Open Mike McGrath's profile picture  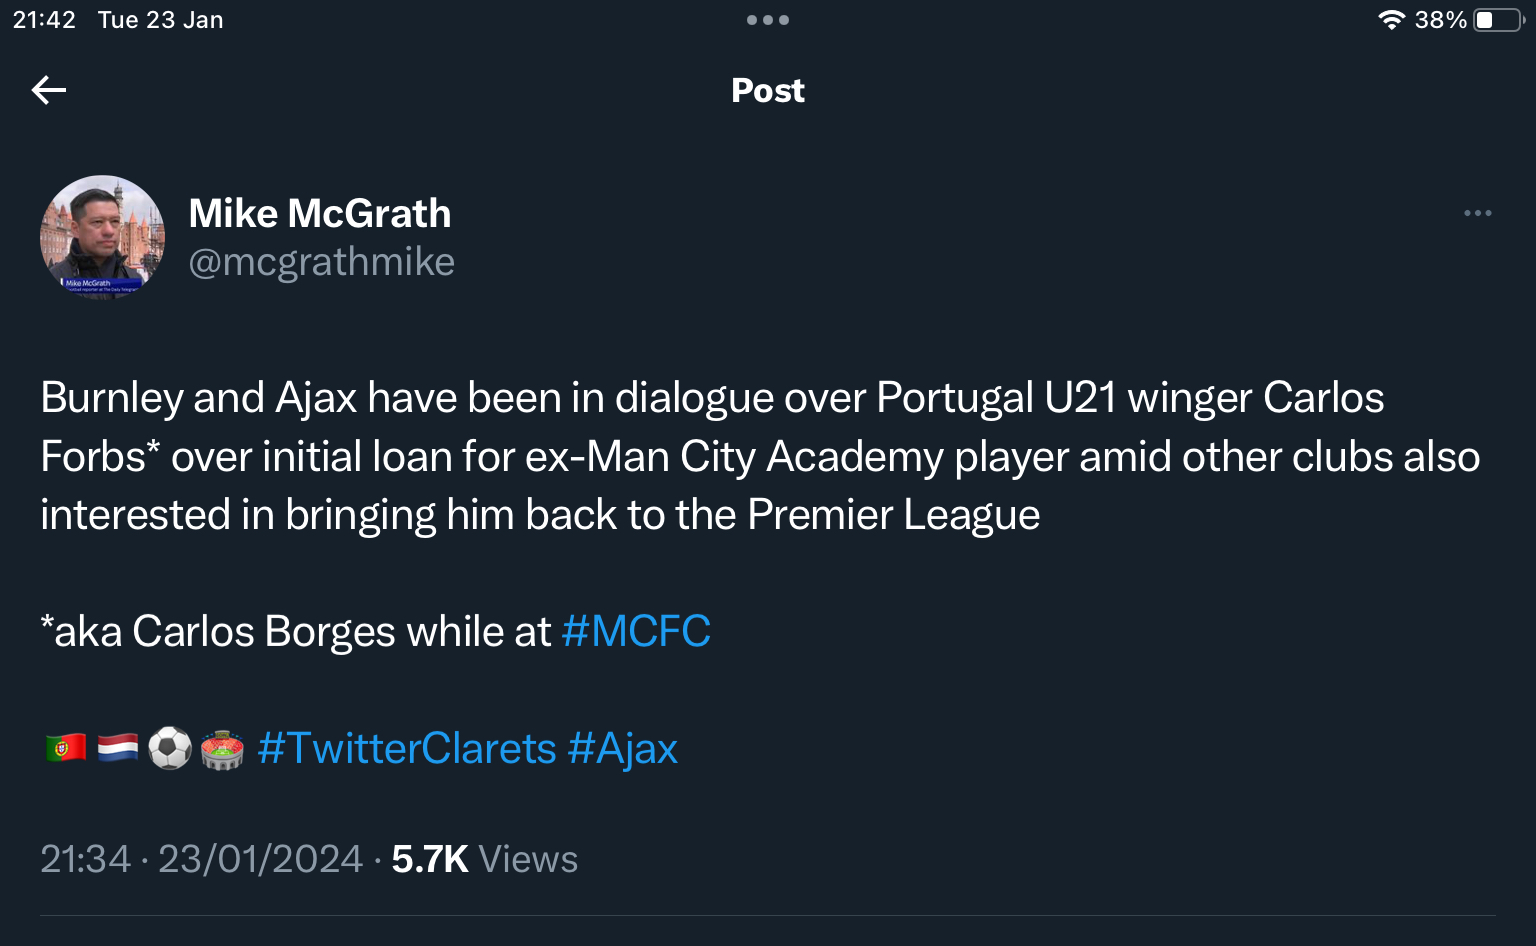click(102, 238)
